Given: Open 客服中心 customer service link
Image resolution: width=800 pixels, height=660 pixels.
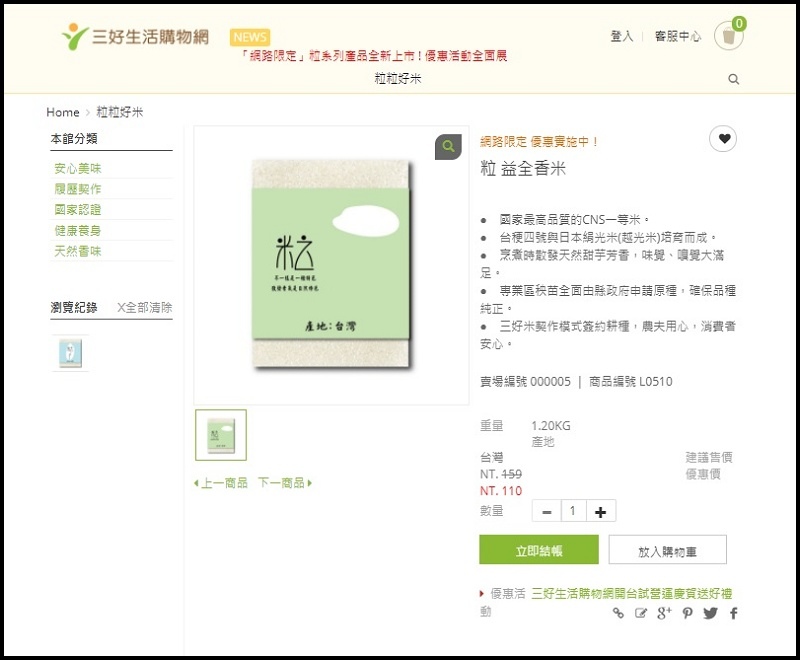Looking at the screenshot, I should click(x=678, y=36).
